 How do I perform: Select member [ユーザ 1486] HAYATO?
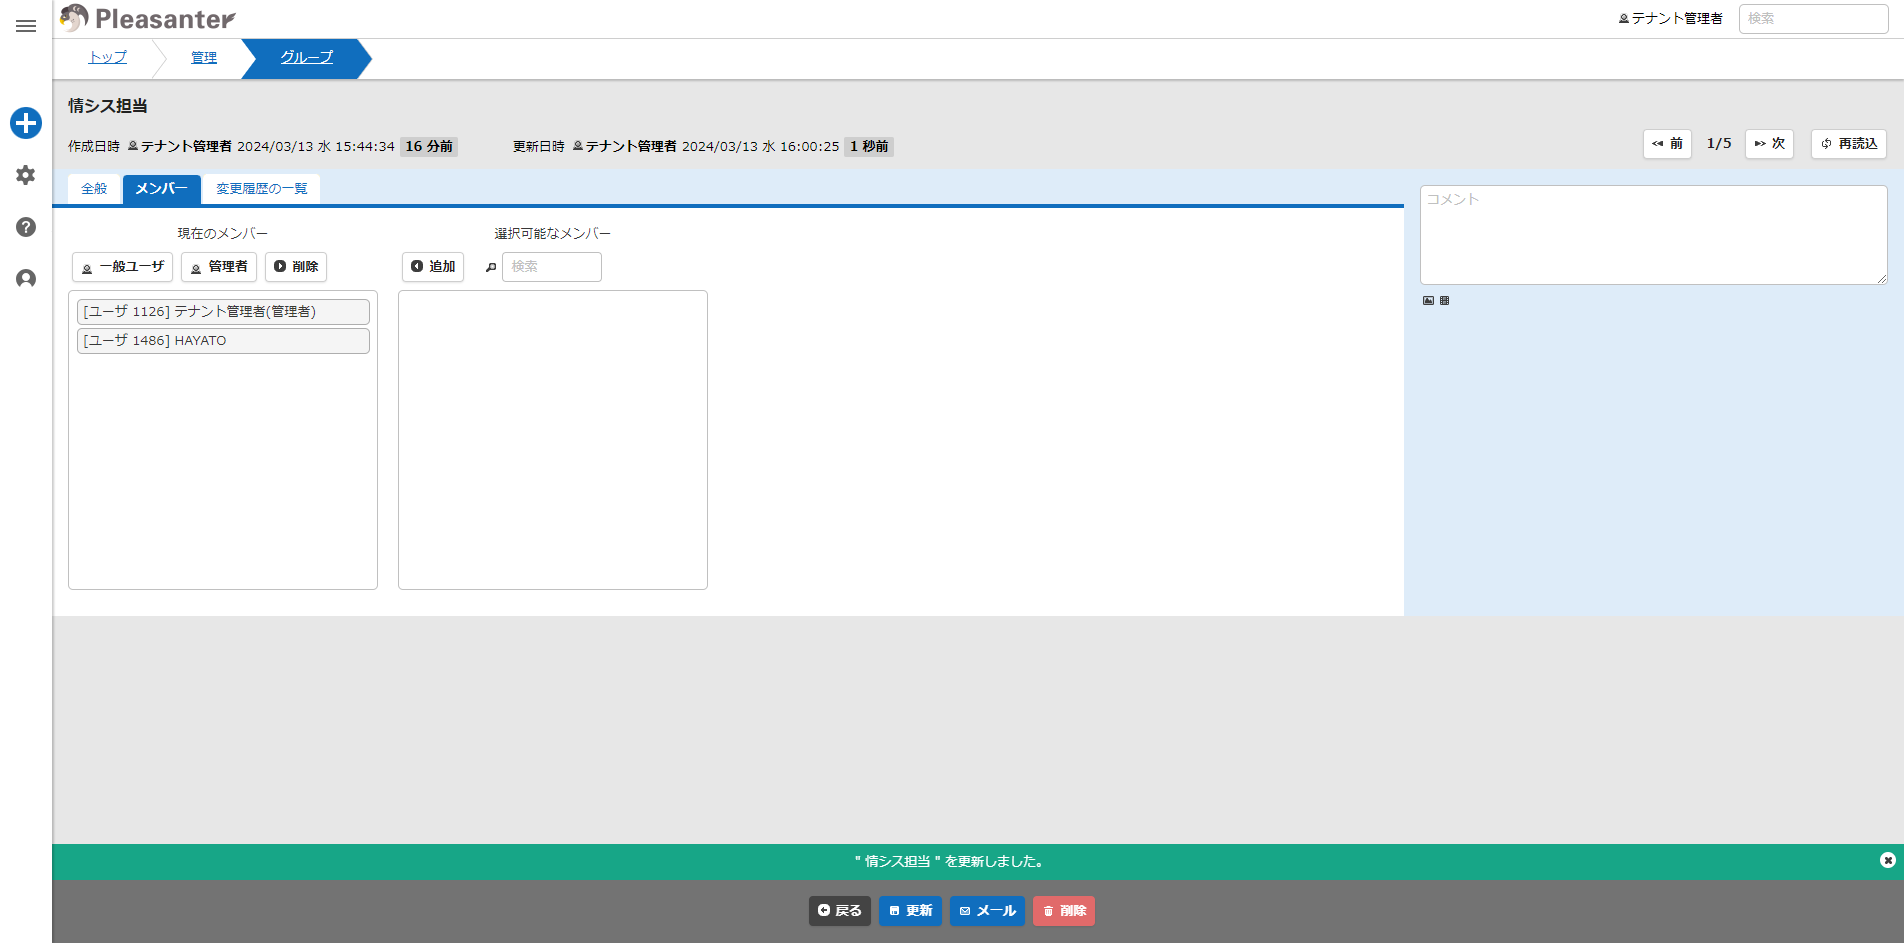(x=223, y=341)
